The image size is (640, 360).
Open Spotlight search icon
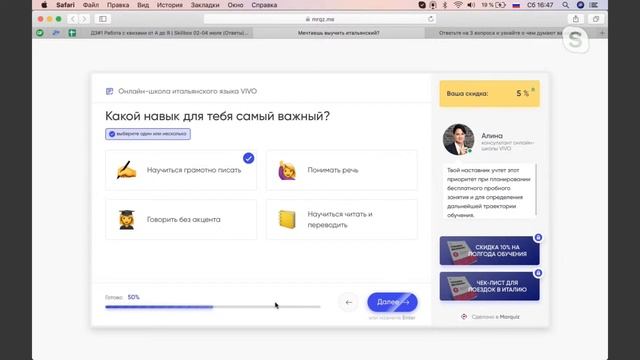(565, 5)
